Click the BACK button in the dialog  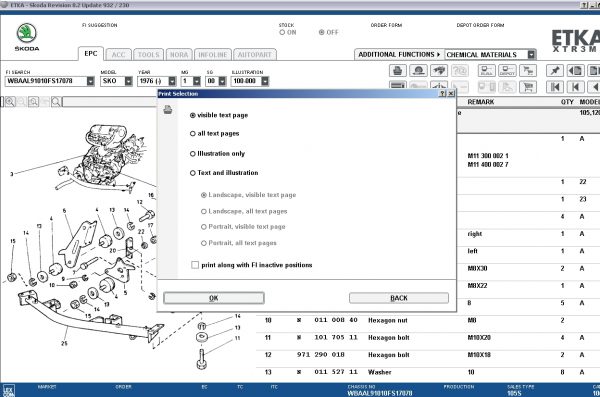pos(399,298)
